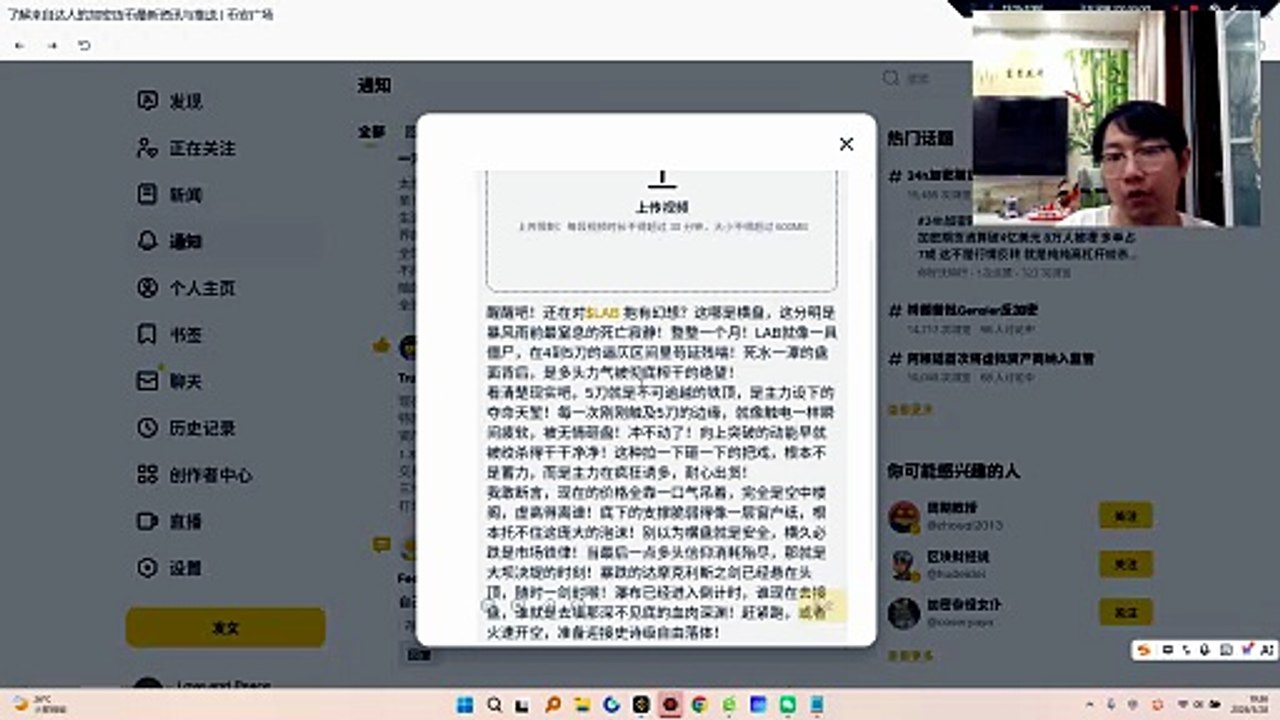Open 发现 in the left sidebar
Screen dimensions: 1280x720
tap(170, 101)
